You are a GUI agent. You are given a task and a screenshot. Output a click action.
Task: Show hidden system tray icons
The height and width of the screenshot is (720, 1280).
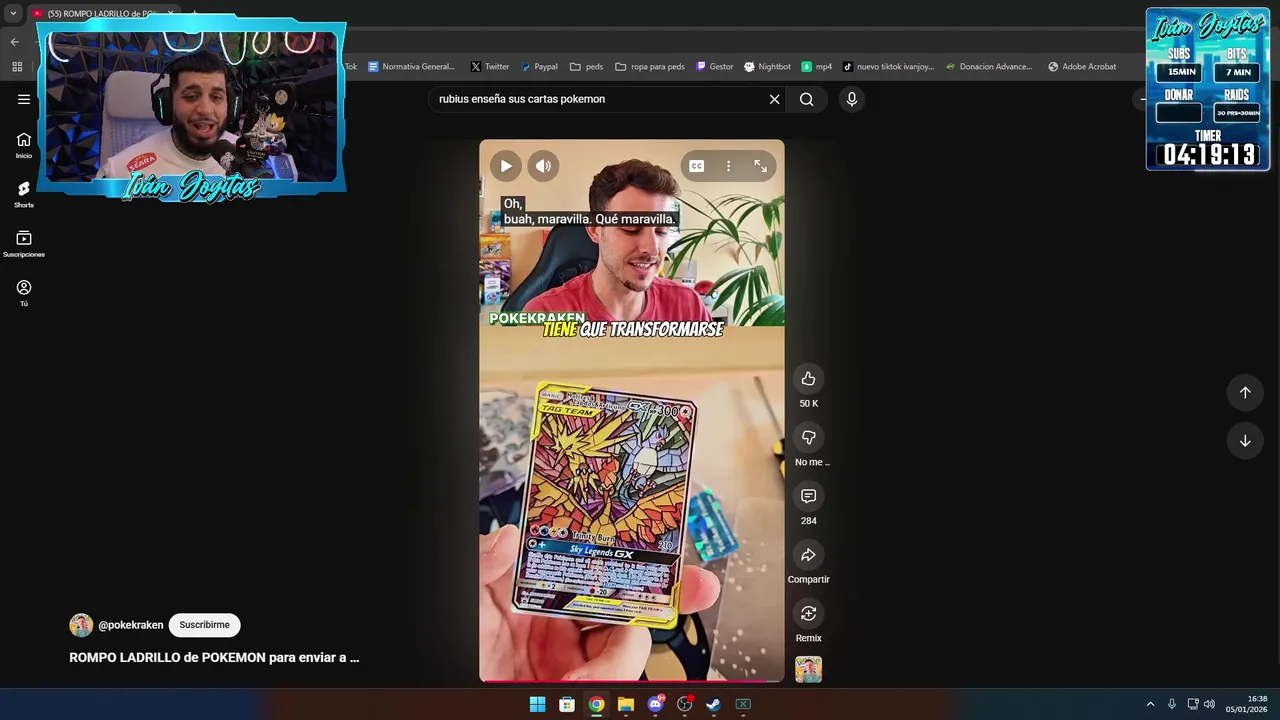(x=1150, y=704)
